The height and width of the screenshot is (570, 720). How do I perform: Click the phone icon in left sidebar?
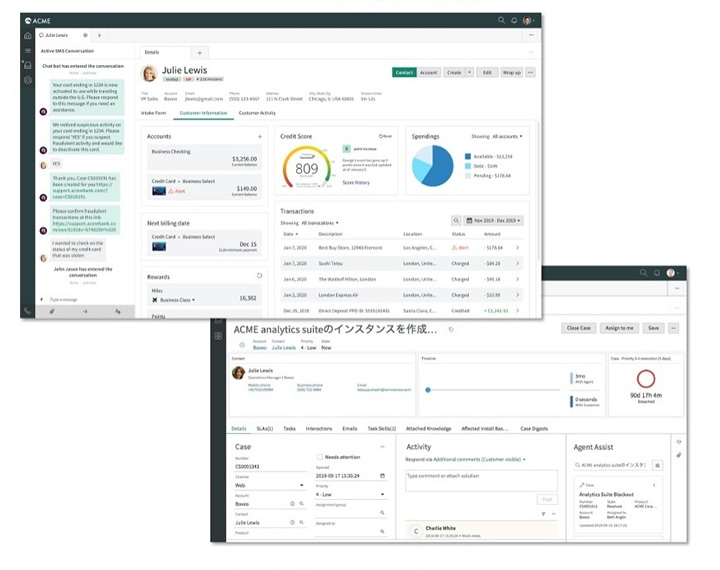pos(28,311)
